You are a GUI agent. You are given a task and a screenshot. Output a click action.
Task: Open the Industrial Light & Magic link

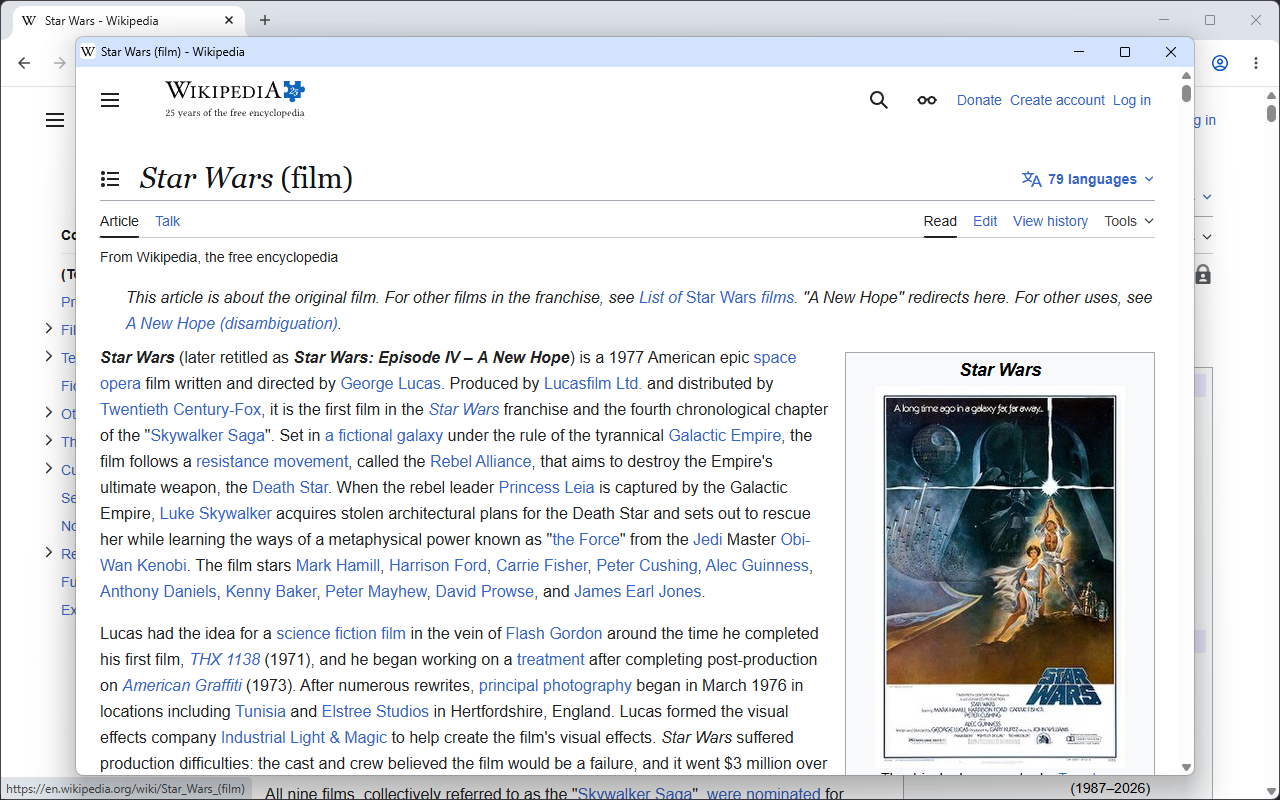pyautogui.click(x=304, y=737)
